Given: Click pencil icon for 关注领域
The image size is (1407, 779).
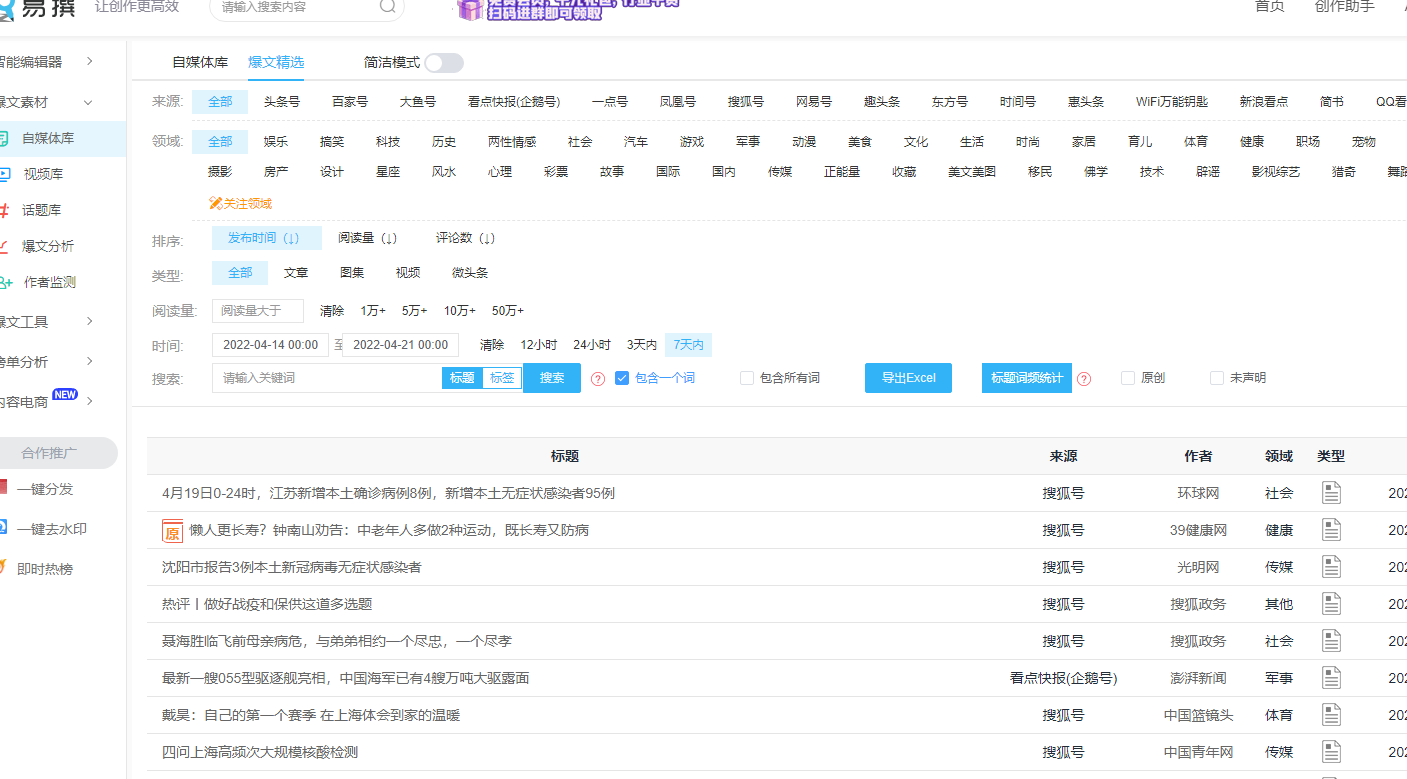Looking at the screenshot, I should click(215, 204).
